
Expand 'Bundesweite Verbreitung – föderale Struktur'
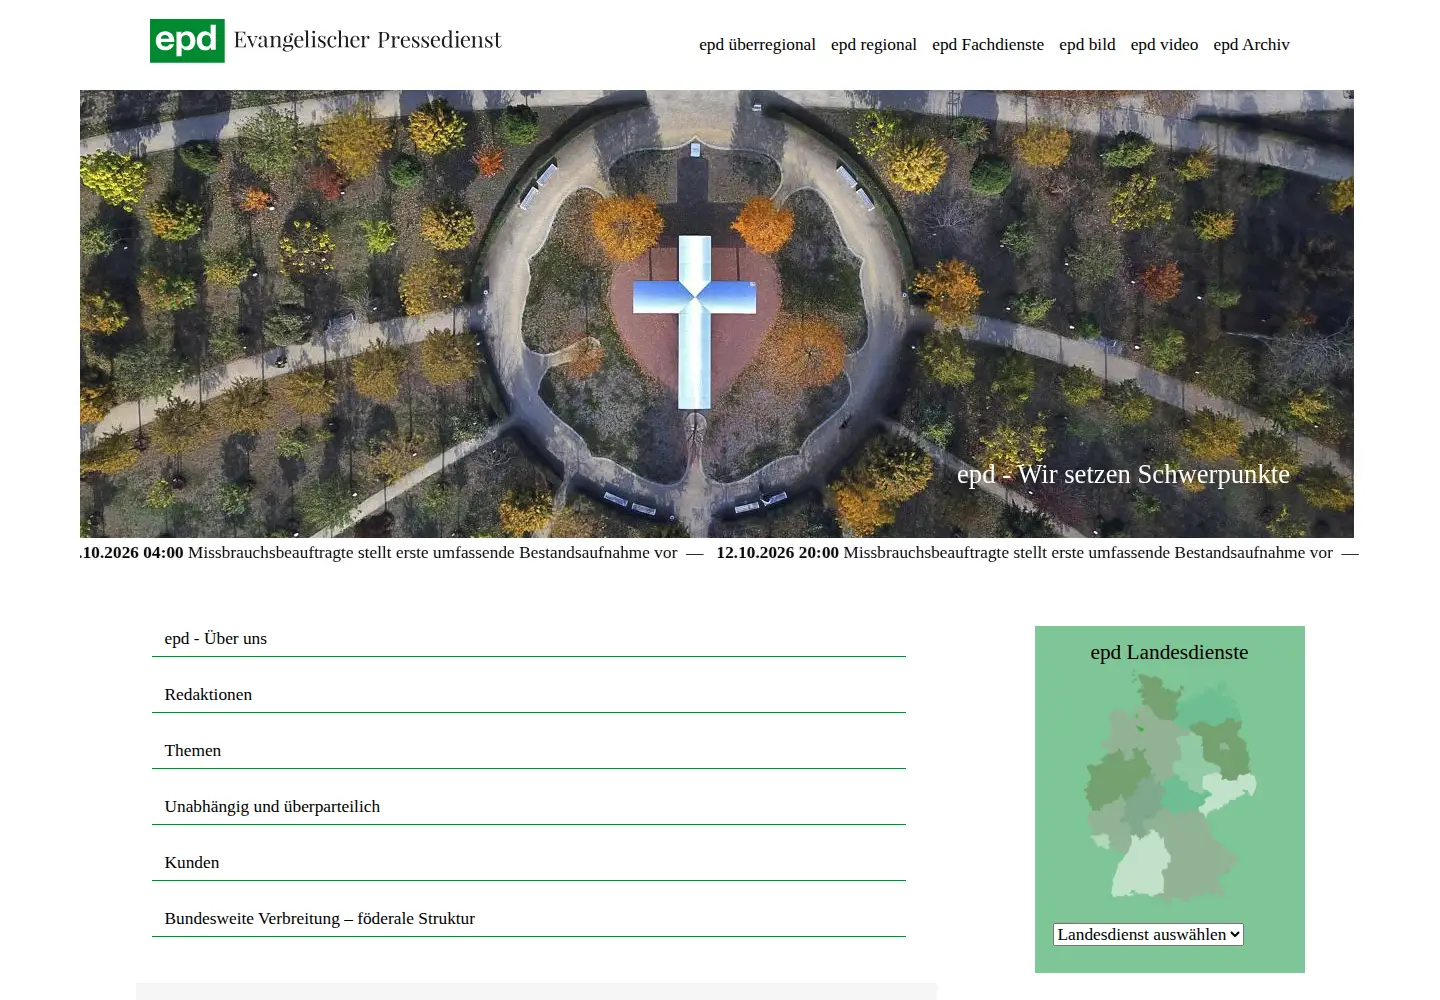(529, 918)
